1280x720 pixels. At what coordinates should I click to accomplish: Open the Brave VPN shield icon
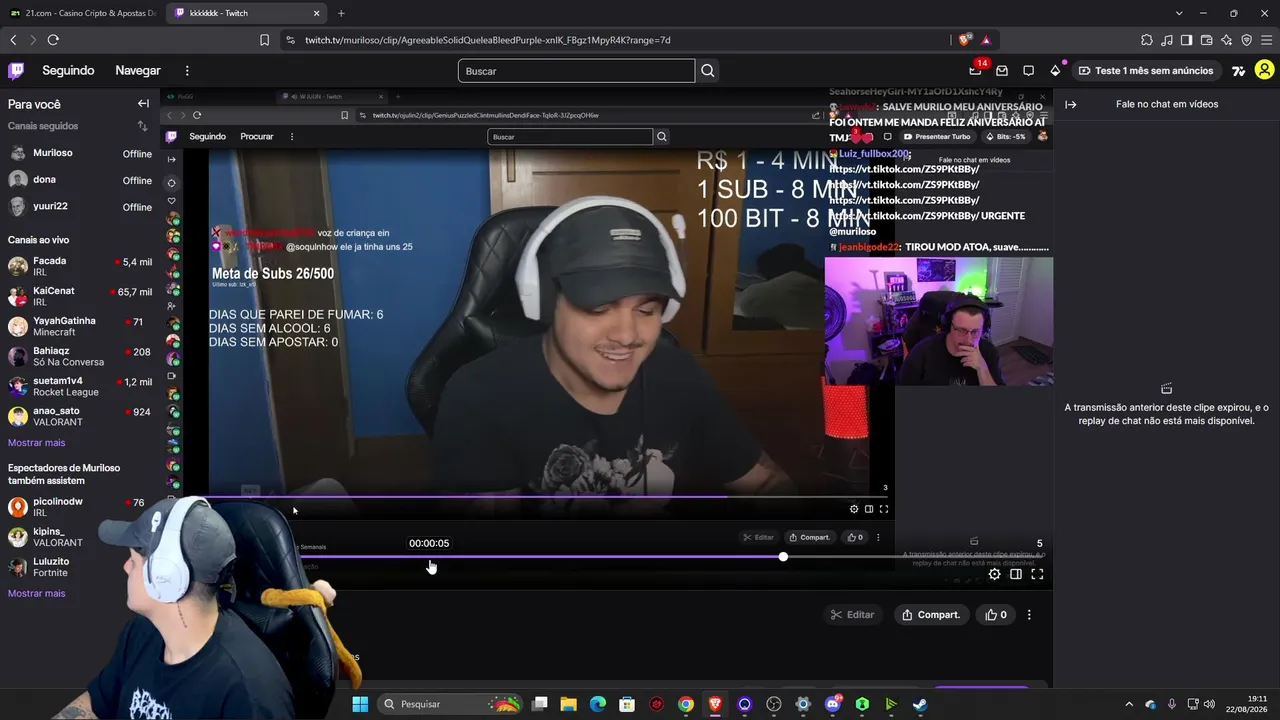1247,40
